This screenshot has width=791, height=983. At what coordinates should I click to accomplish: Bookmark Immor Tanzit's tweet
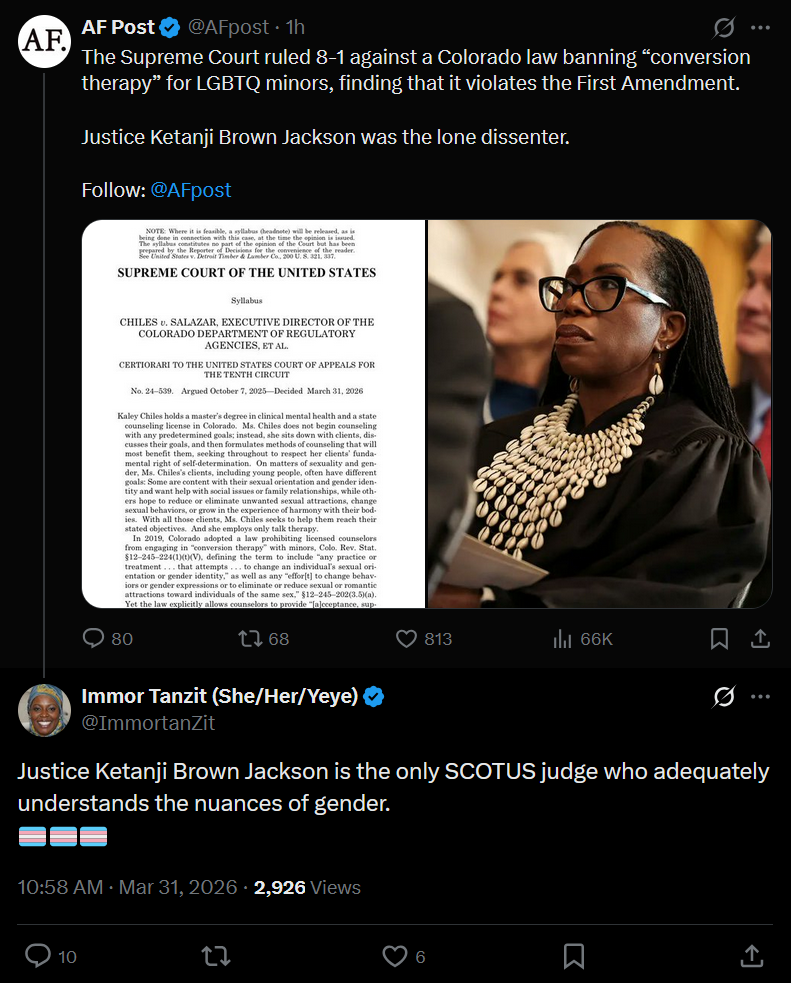pos(574,956)
